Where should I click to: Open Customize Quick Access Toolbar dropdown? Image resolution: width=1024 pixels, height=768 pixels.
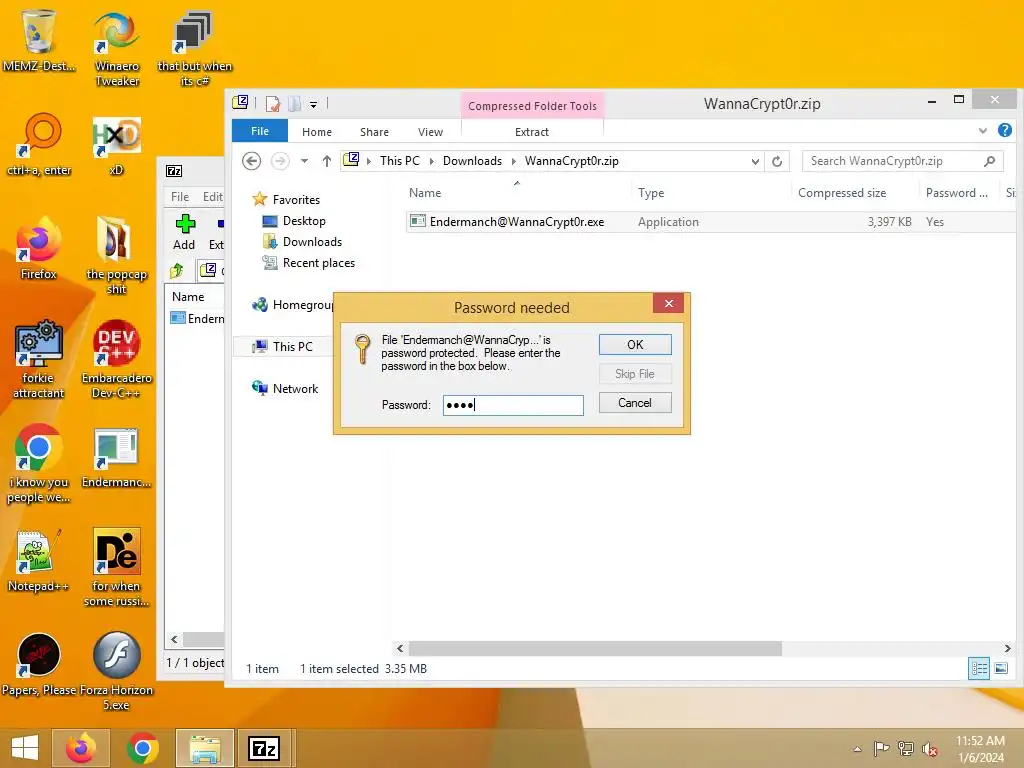313,104
